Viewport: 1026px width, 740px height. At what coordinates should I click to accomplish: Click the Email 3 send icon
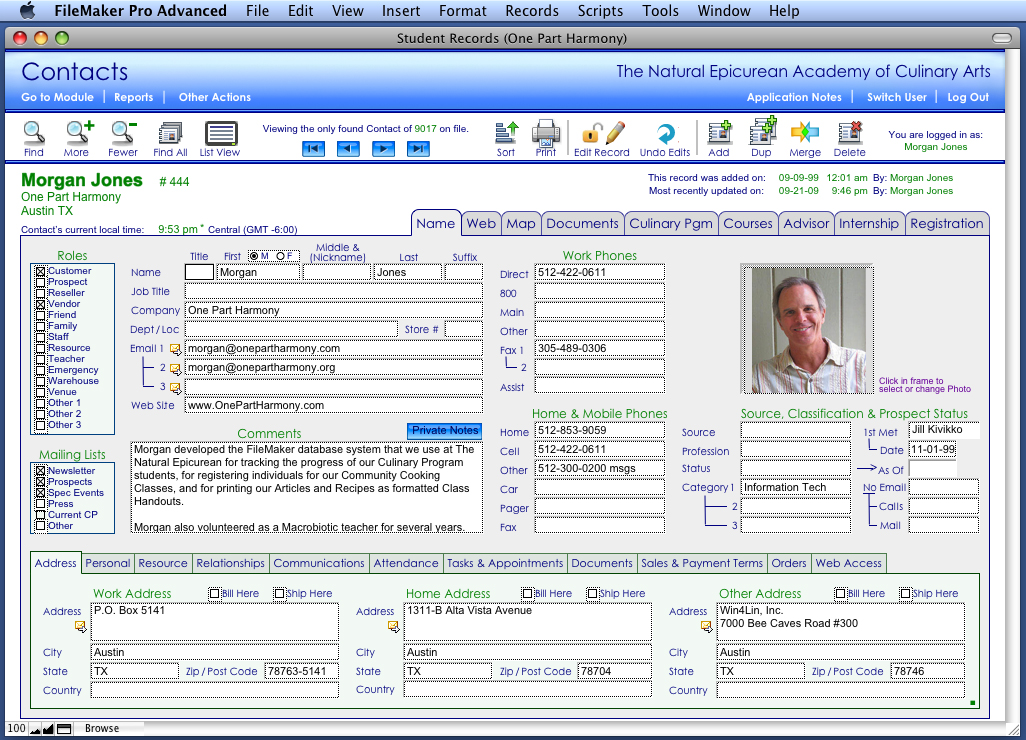click(175, 387)
